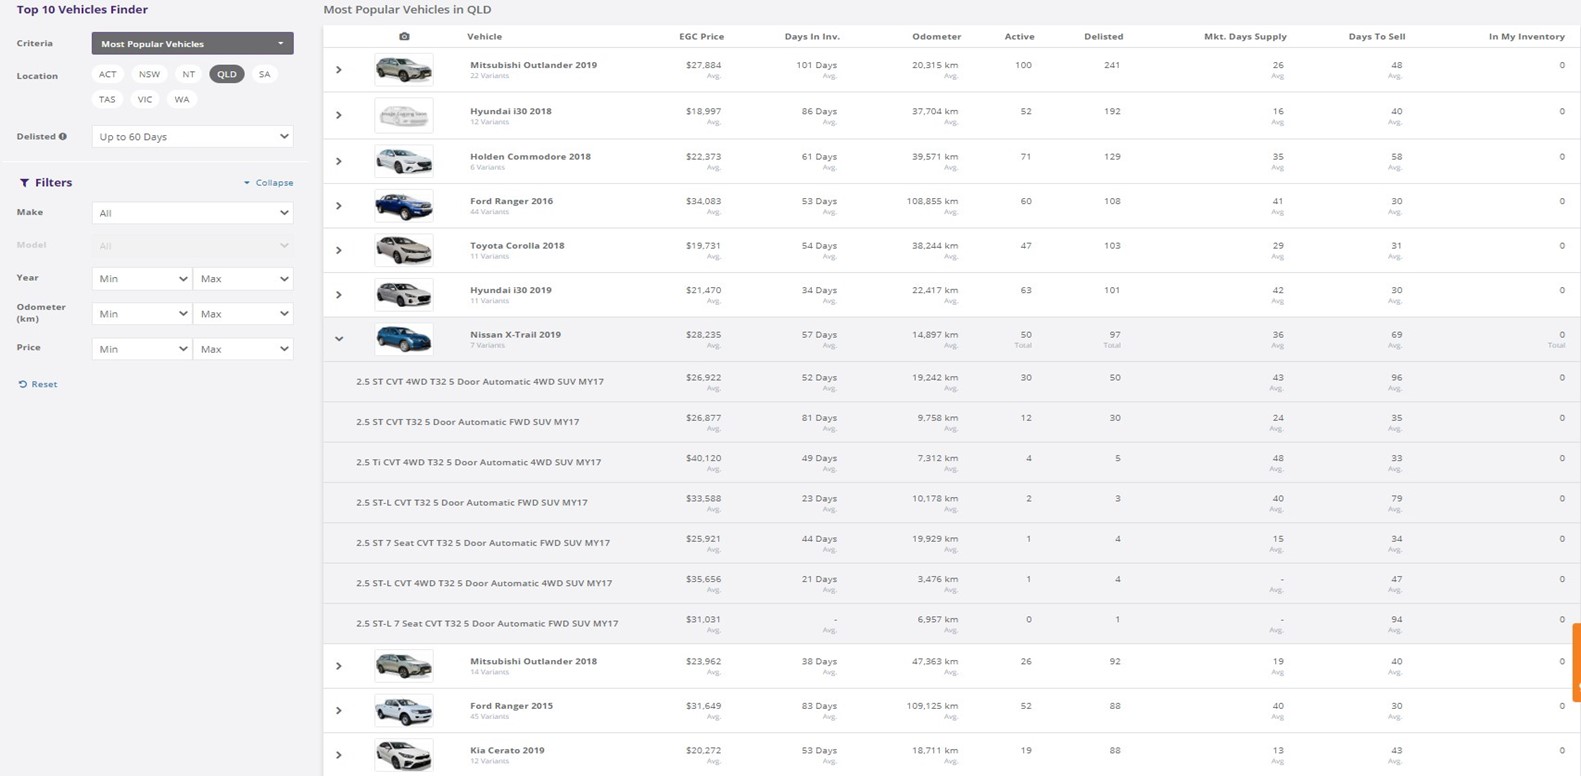Click the Mitsubishi Outlander 2019 thumbnail

click(404, 70)
